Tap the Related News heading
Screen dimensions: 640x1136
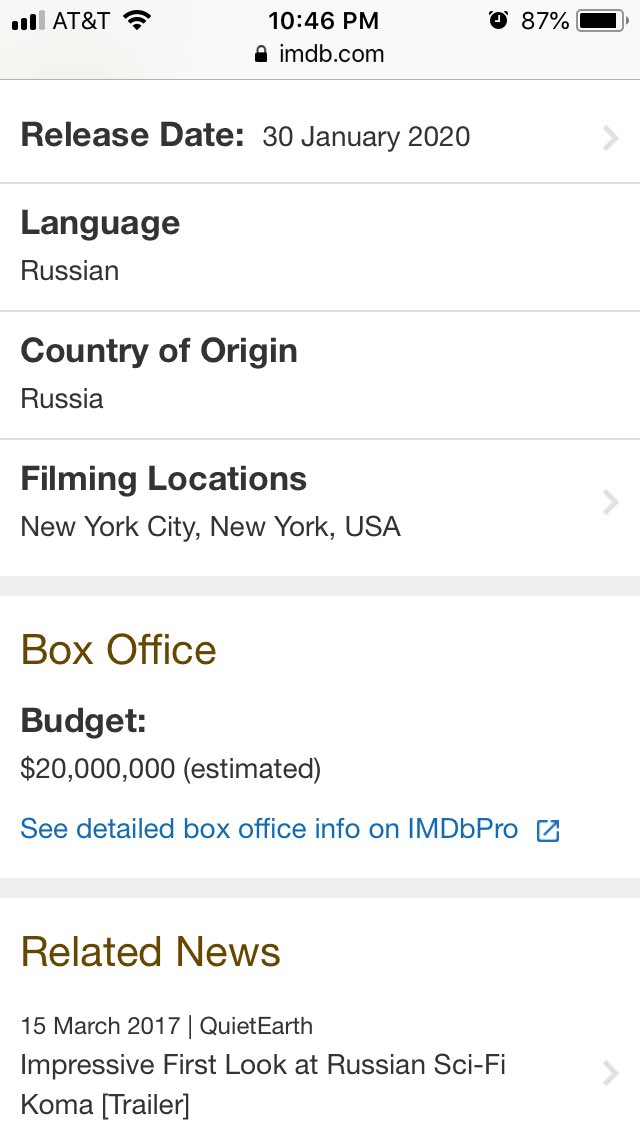[x=150, y=952]
